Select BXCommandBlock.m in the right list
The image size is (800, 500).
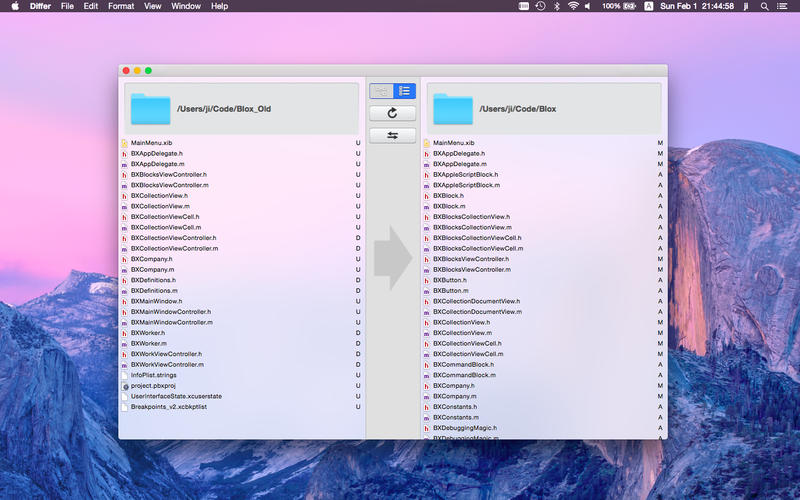tap(544, 375)
